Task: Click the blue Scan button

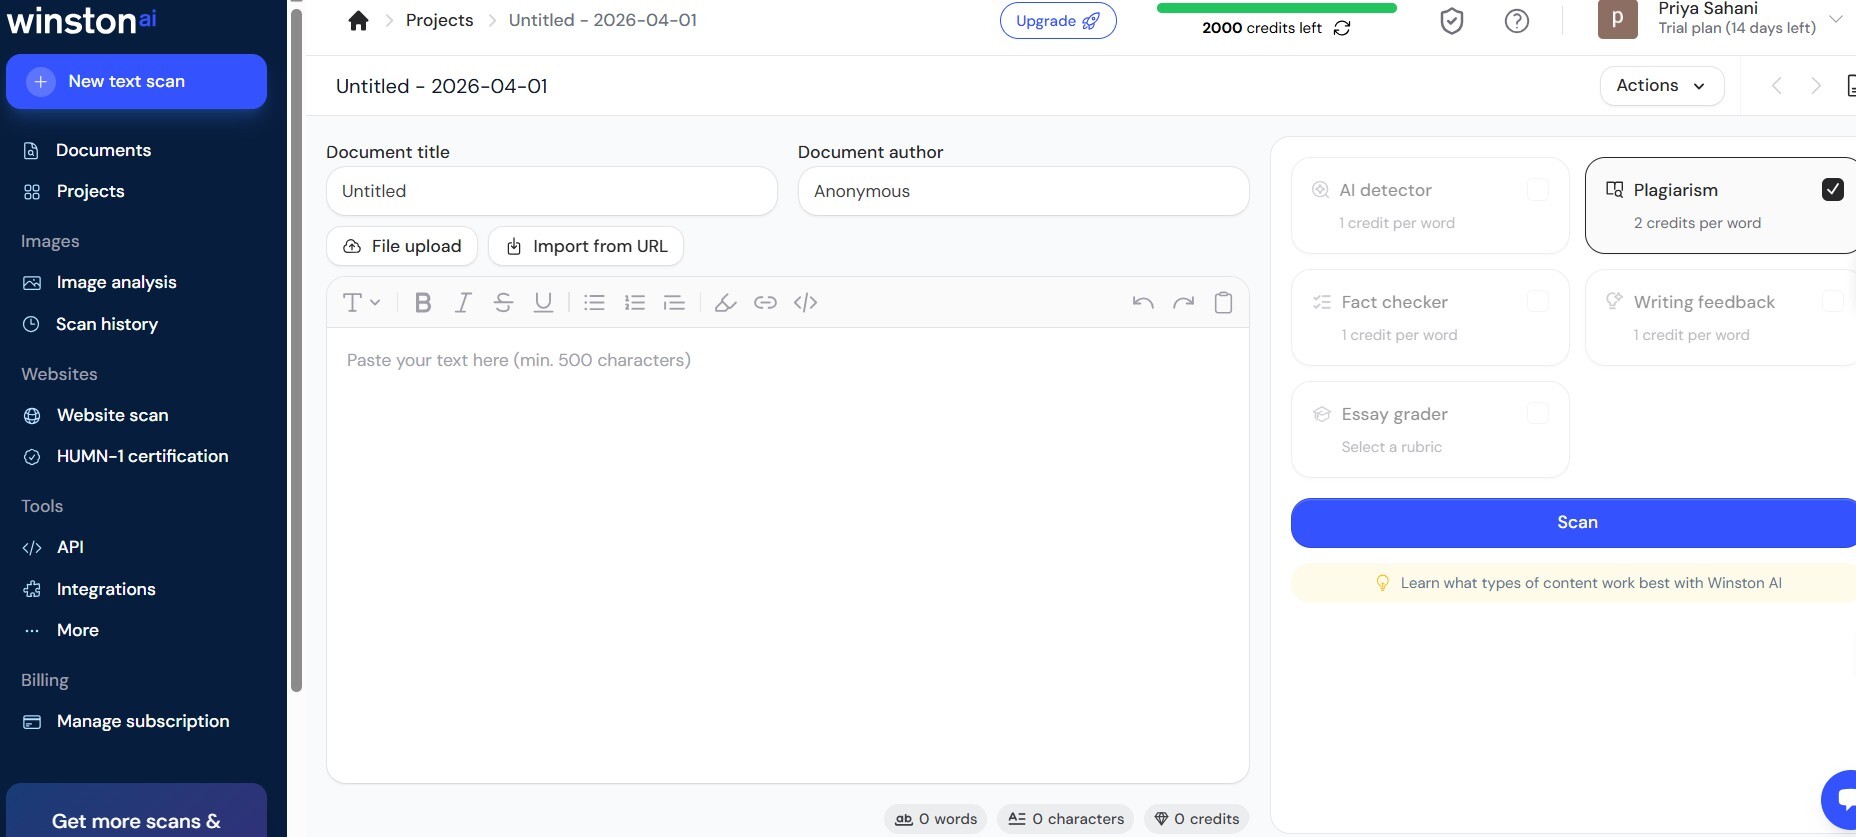Action: [x=1574, y=523]
